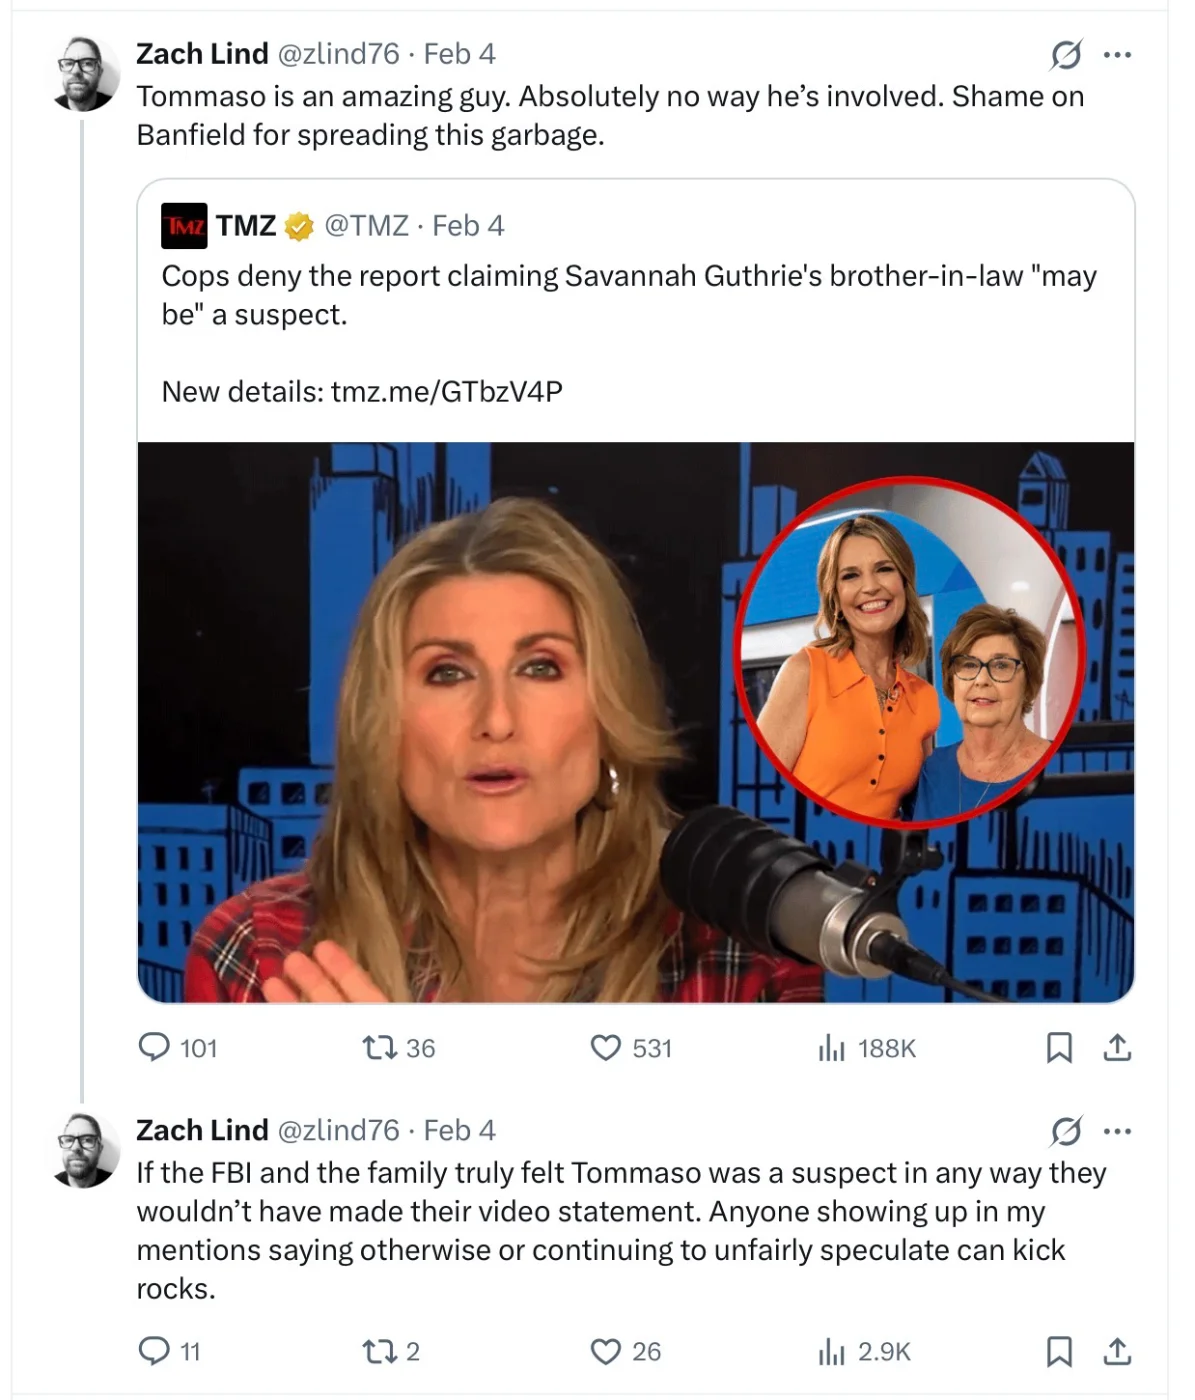This screenshot has height=1400, width=1195.
Task: Open more options menu on first tweet
Action: point(1117,55)
